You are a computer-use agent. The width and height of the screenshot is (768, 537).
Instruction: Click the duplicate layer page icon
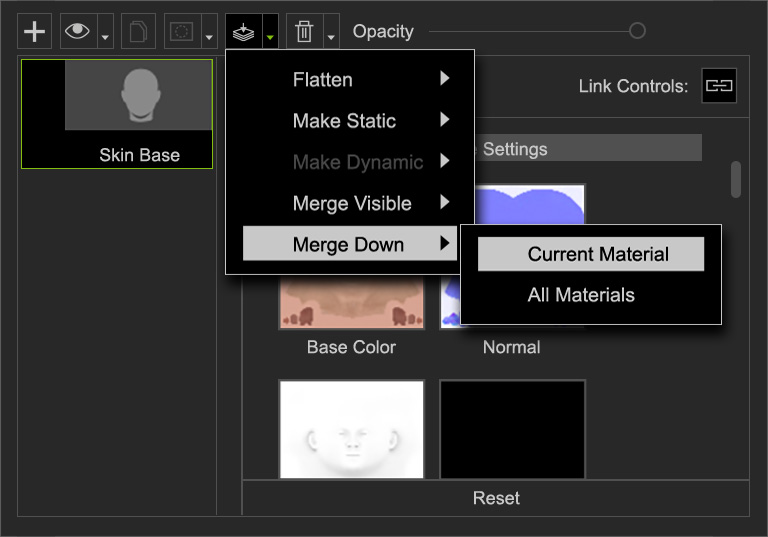tap(138, 32)
